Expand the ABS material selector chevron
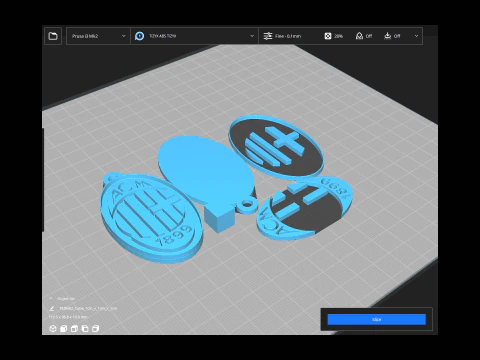 click(252, 36)
